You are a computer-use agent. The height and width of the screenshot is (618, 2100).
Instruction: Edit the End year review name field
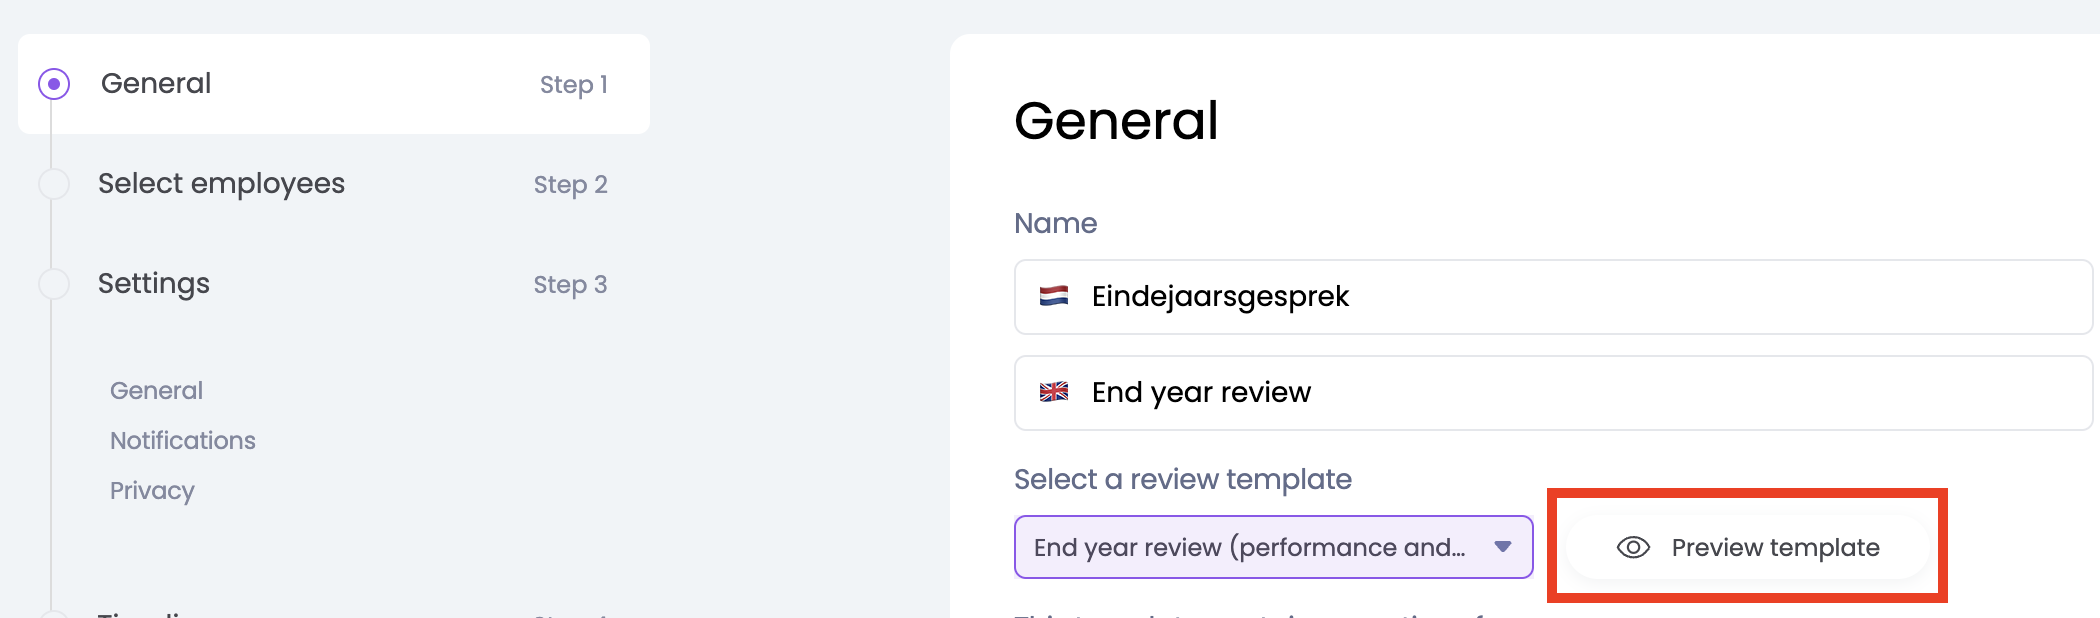[x=1560, y=392]
